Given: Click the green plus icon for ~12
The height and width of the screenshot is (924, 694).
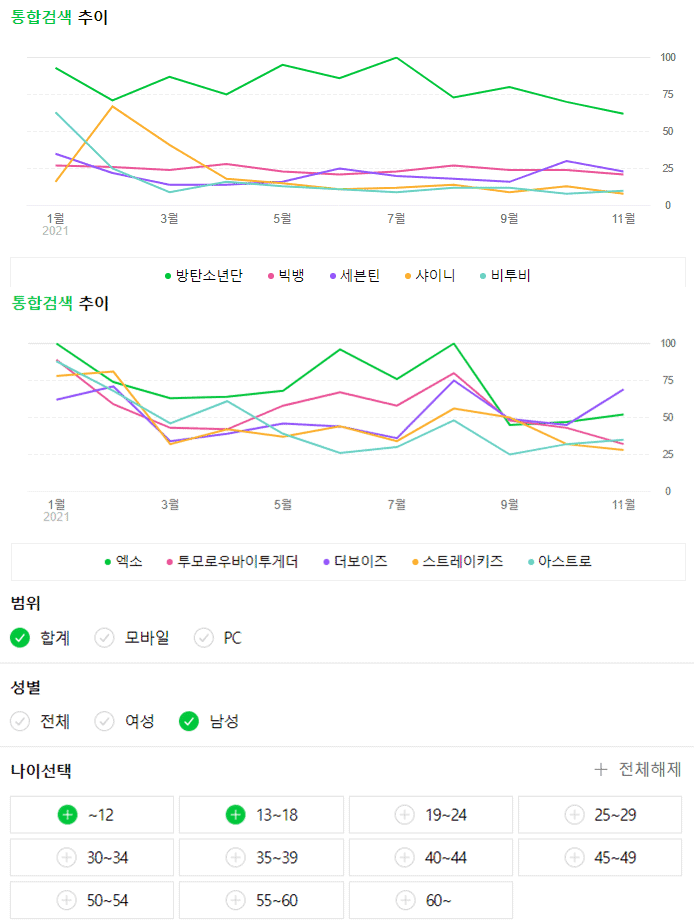Looking at the screenshot, I should 66,815.
